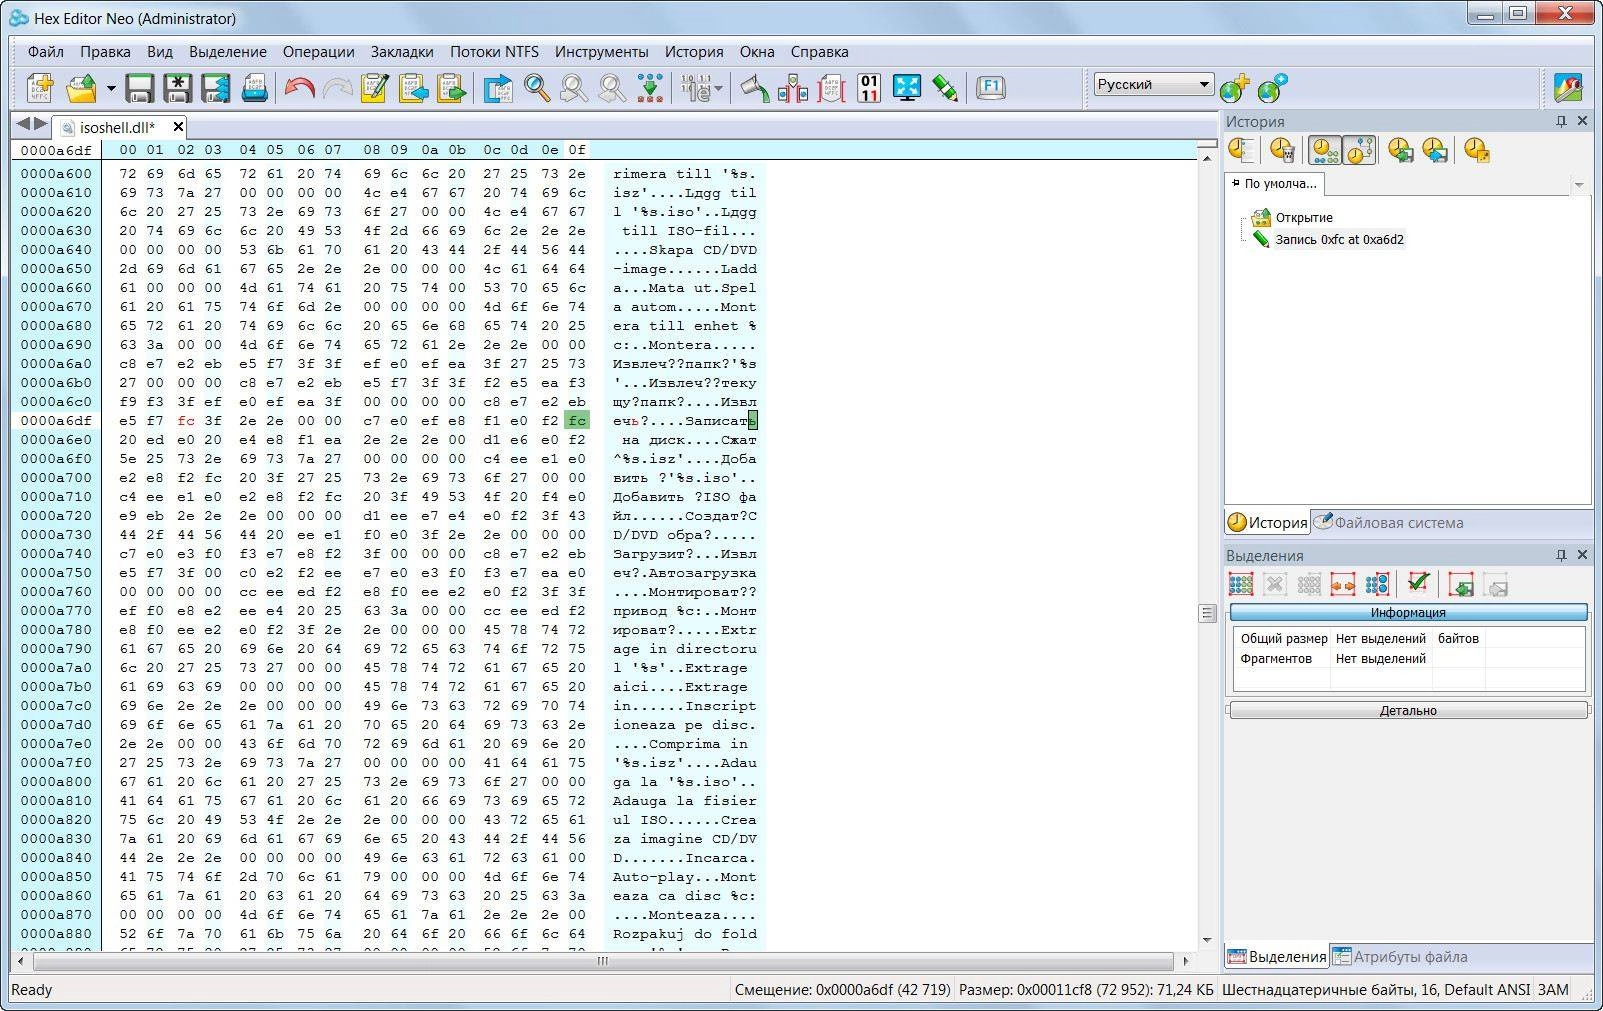
Task: Open the Выделение menu
Action: 228,52
